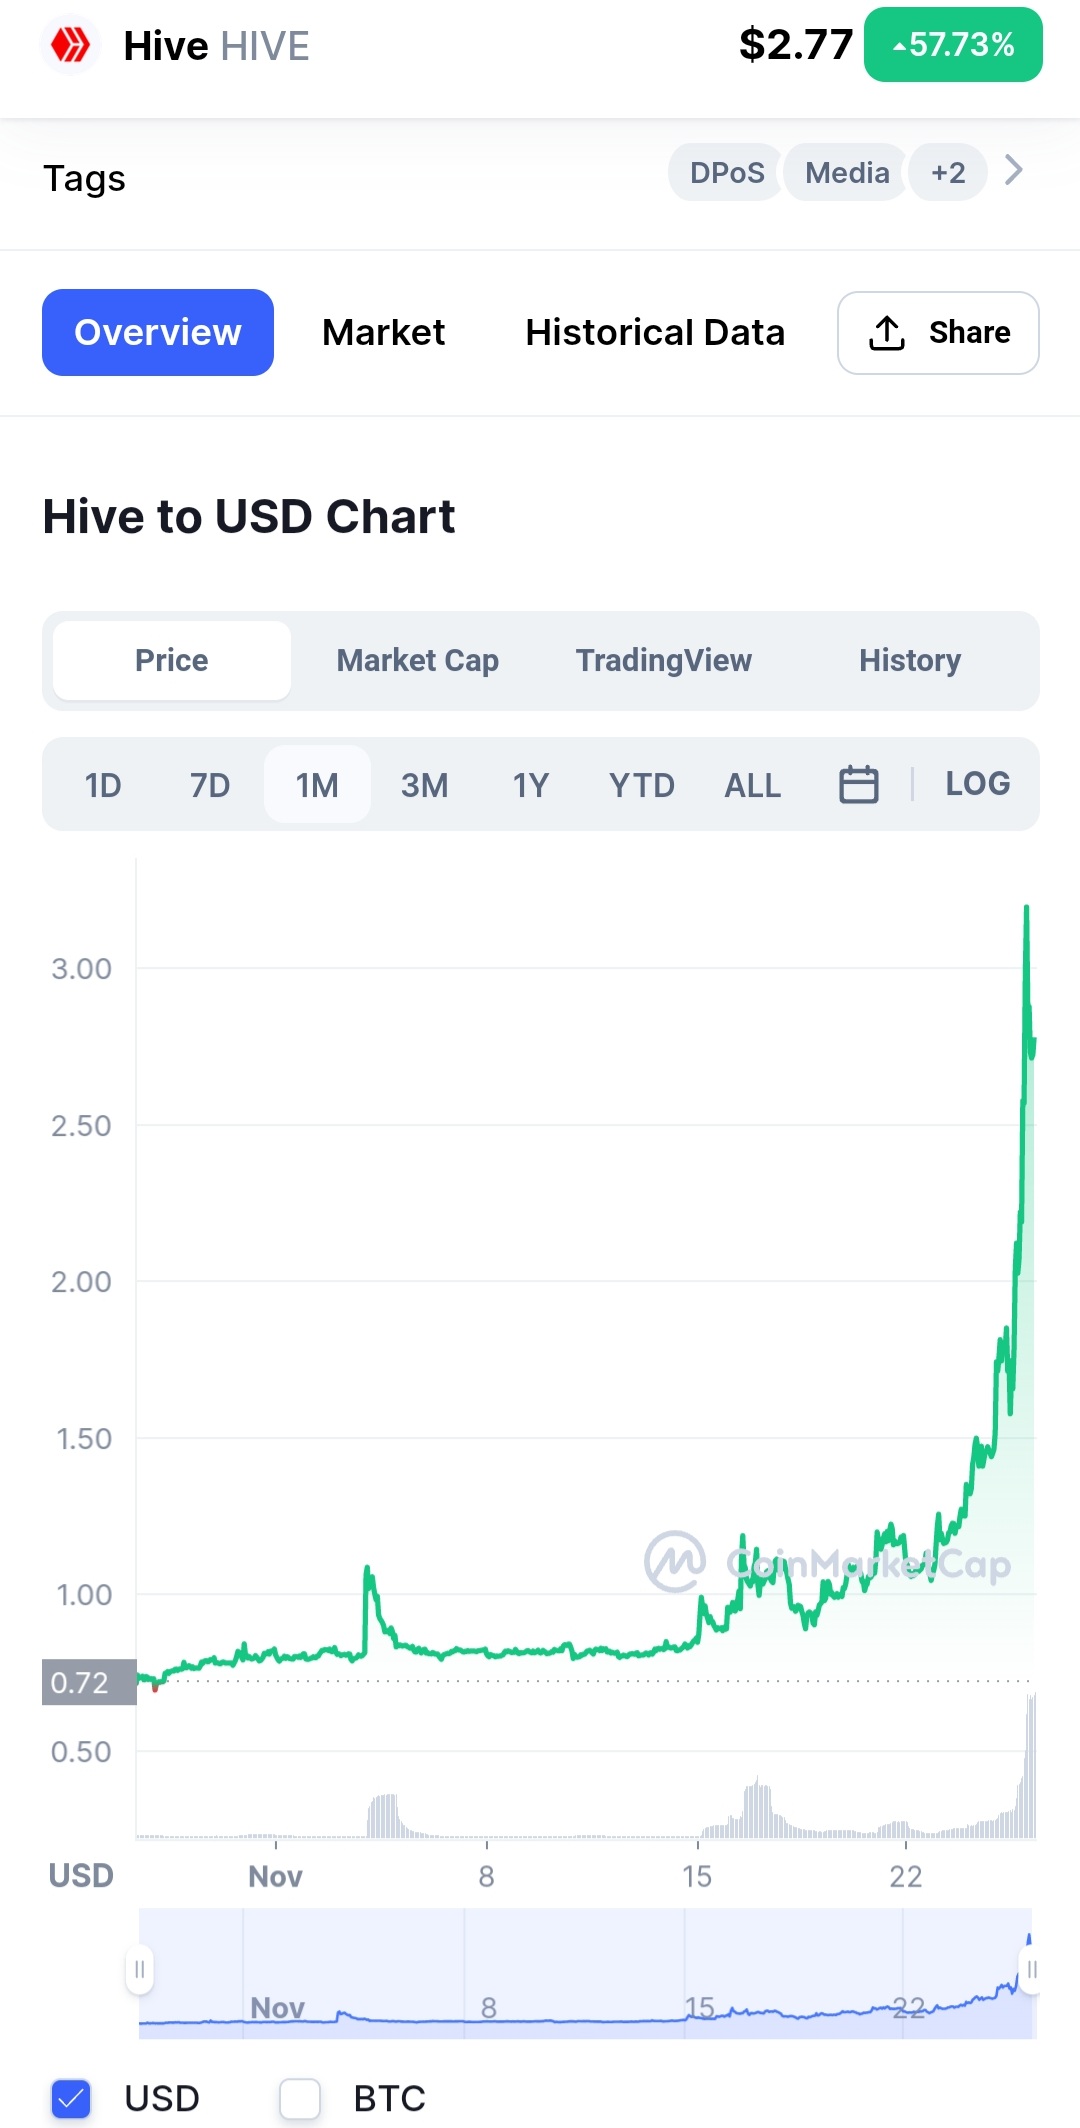Image resolution: width=1080 pixels, height=2128 pixels.
Task: Click the red Hive logo icon
Action: tap(70, 45)
